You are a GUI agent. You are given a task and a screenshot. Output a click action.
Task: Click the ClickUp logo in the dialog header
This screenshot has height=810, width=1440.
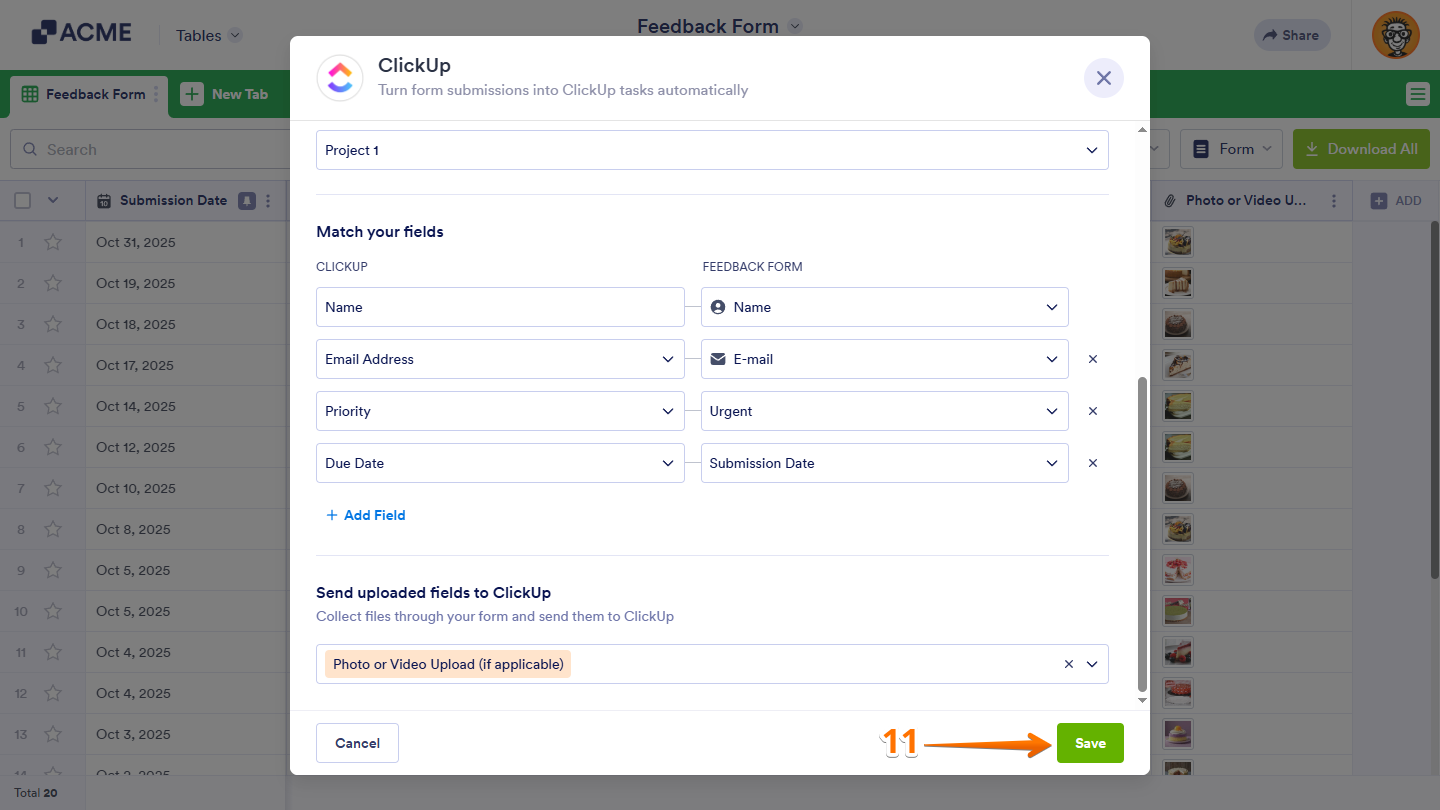[x=339, y=77]
